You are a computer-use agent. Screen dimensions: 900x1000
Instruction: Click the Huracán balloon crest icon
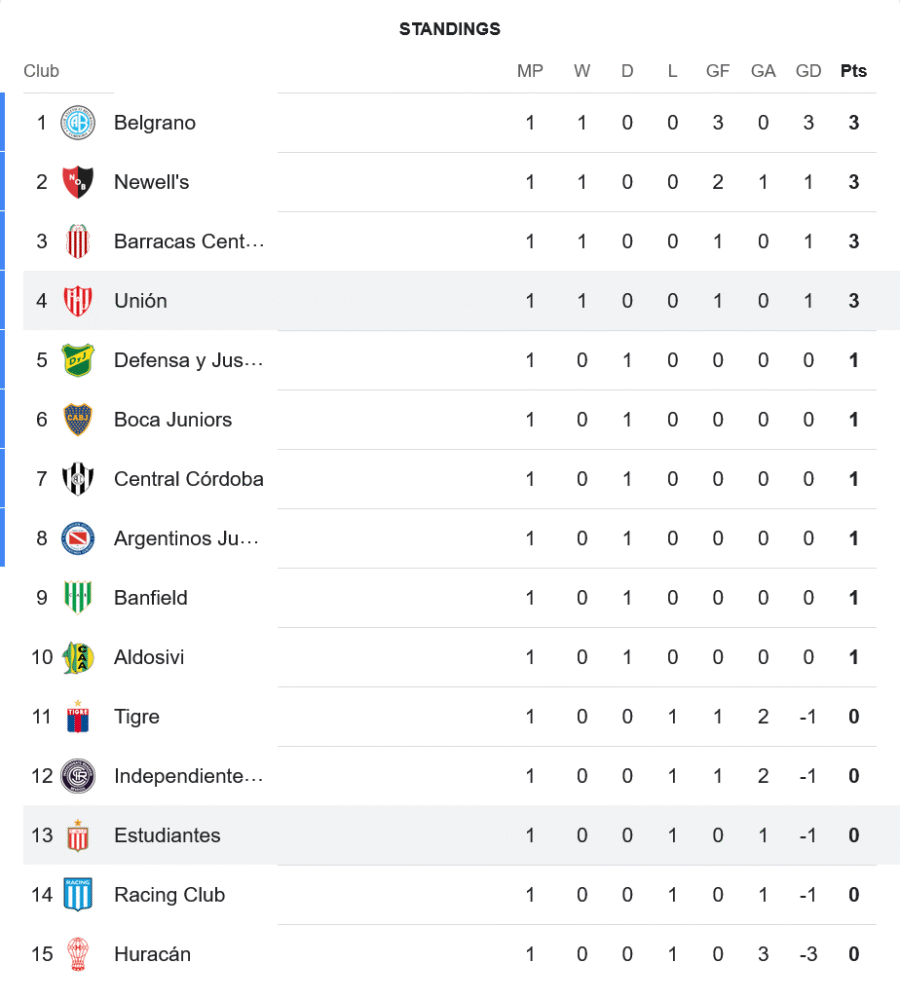tap(78, 954)
